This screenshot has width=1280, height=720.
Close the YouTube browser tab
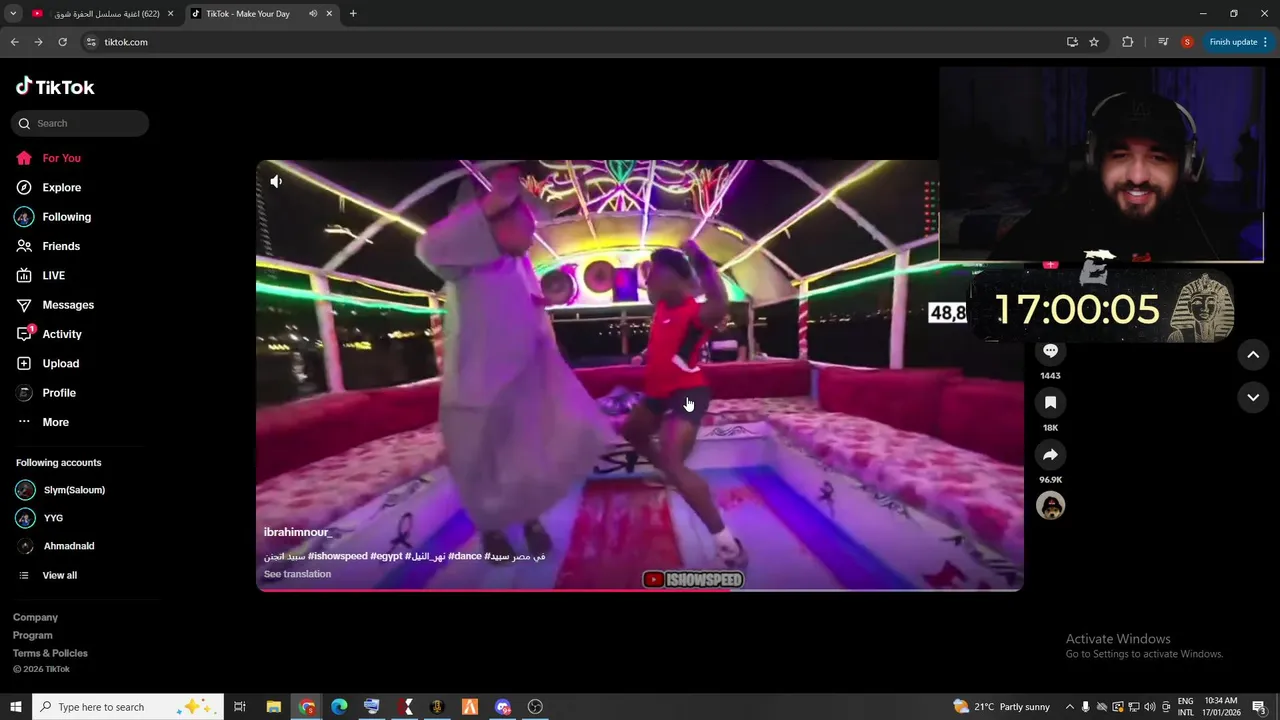171,14
